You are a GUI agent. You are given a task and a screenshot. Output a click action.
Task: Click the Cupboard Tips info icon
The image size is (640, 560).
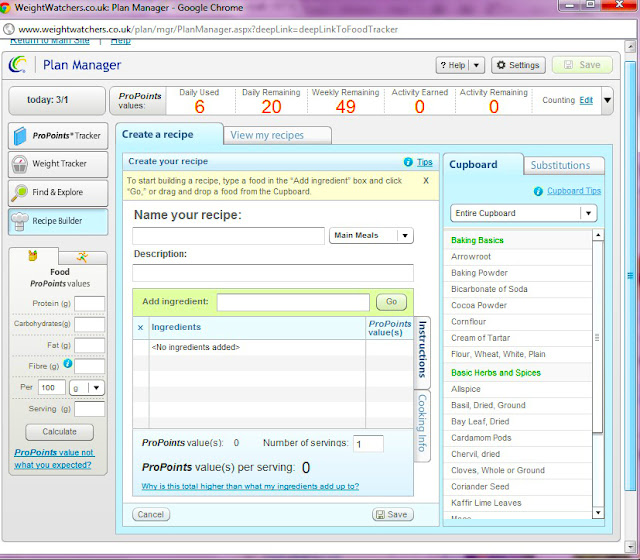(538, 191)
